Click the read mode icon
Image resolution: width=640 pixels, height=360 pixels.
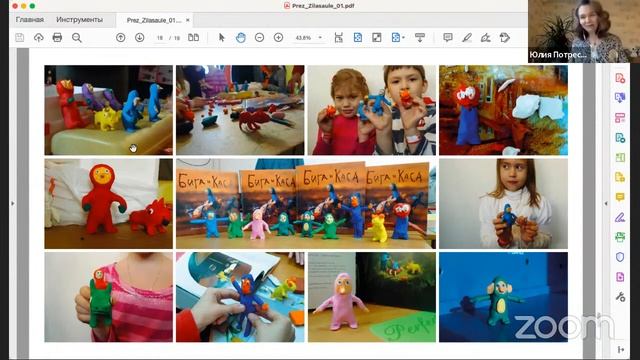coord(420,38)
